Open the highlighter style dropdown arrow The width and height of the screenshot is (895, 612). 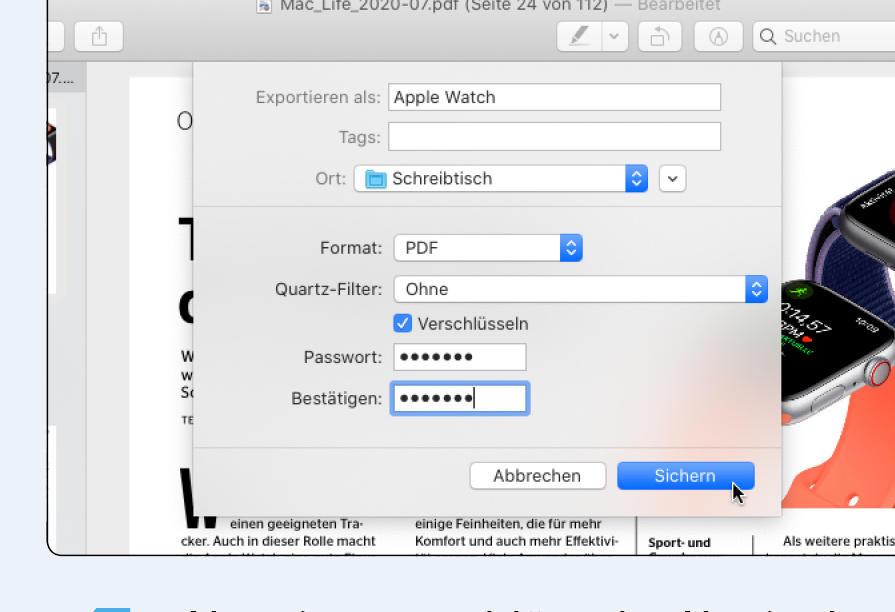point(615,37)
